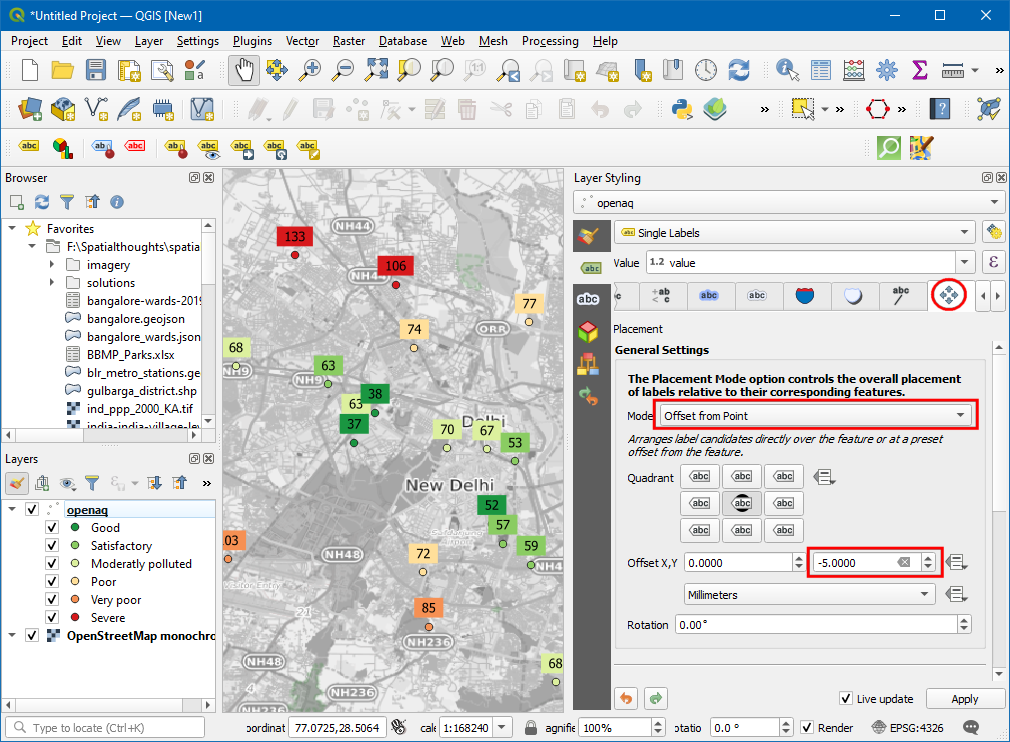
Task: Open Labels tab in Layer Styling sidebar
Action: (x=591, y=268)
